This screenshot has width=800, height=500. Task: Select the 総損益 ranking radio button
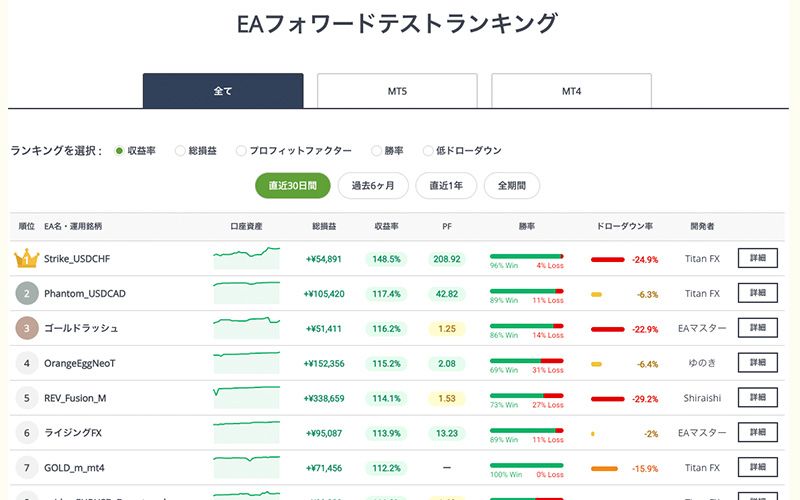click(180, 151)
